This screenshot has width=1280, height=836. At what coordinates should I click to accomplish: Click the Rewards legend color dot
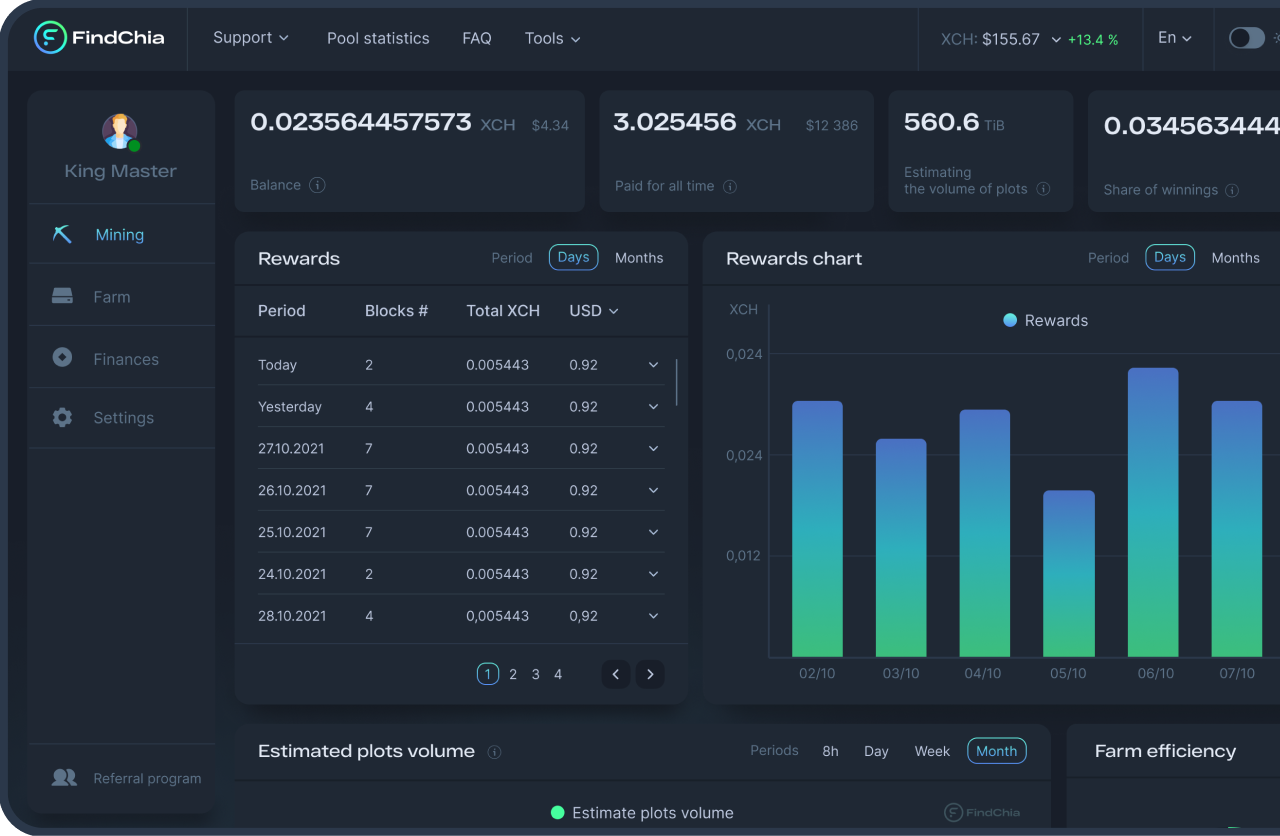(x=1008, y=320)
